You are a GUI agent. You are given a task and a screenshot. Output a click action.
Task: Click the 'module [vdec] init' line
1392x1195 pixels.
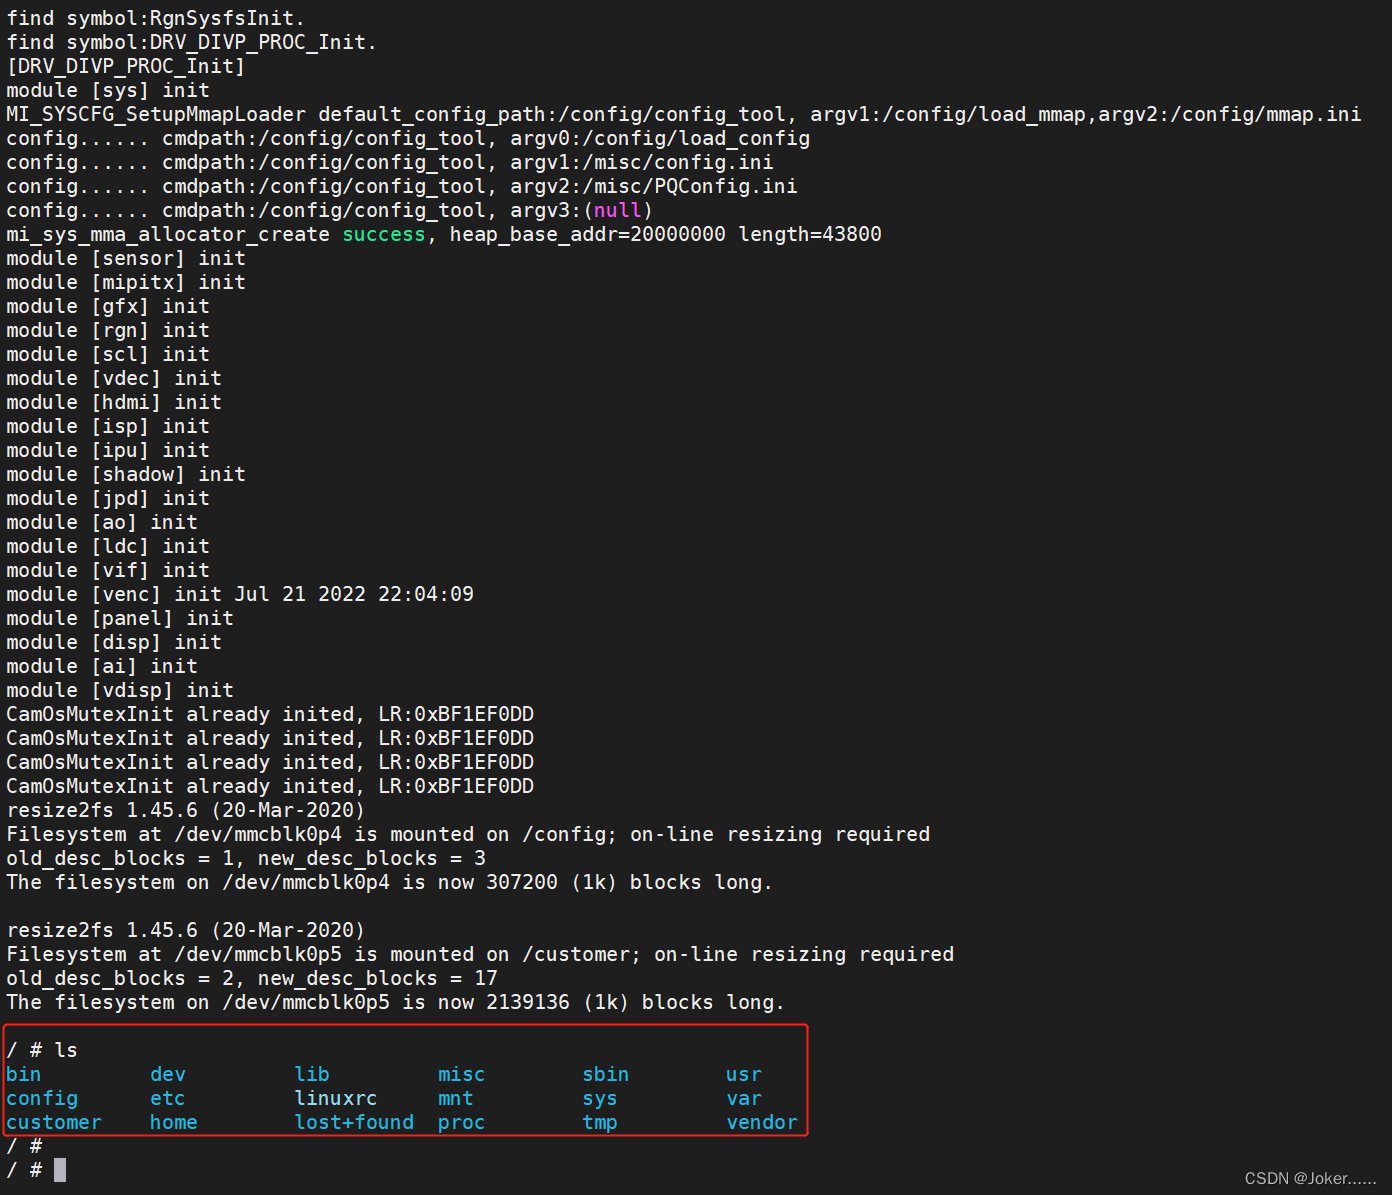click(114, 378)
